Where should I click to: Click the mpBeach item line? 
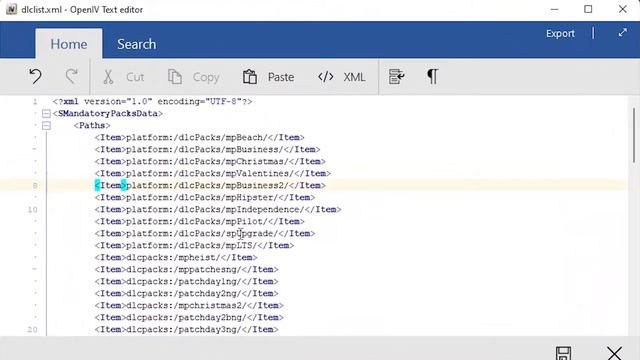tap(200, 138)
